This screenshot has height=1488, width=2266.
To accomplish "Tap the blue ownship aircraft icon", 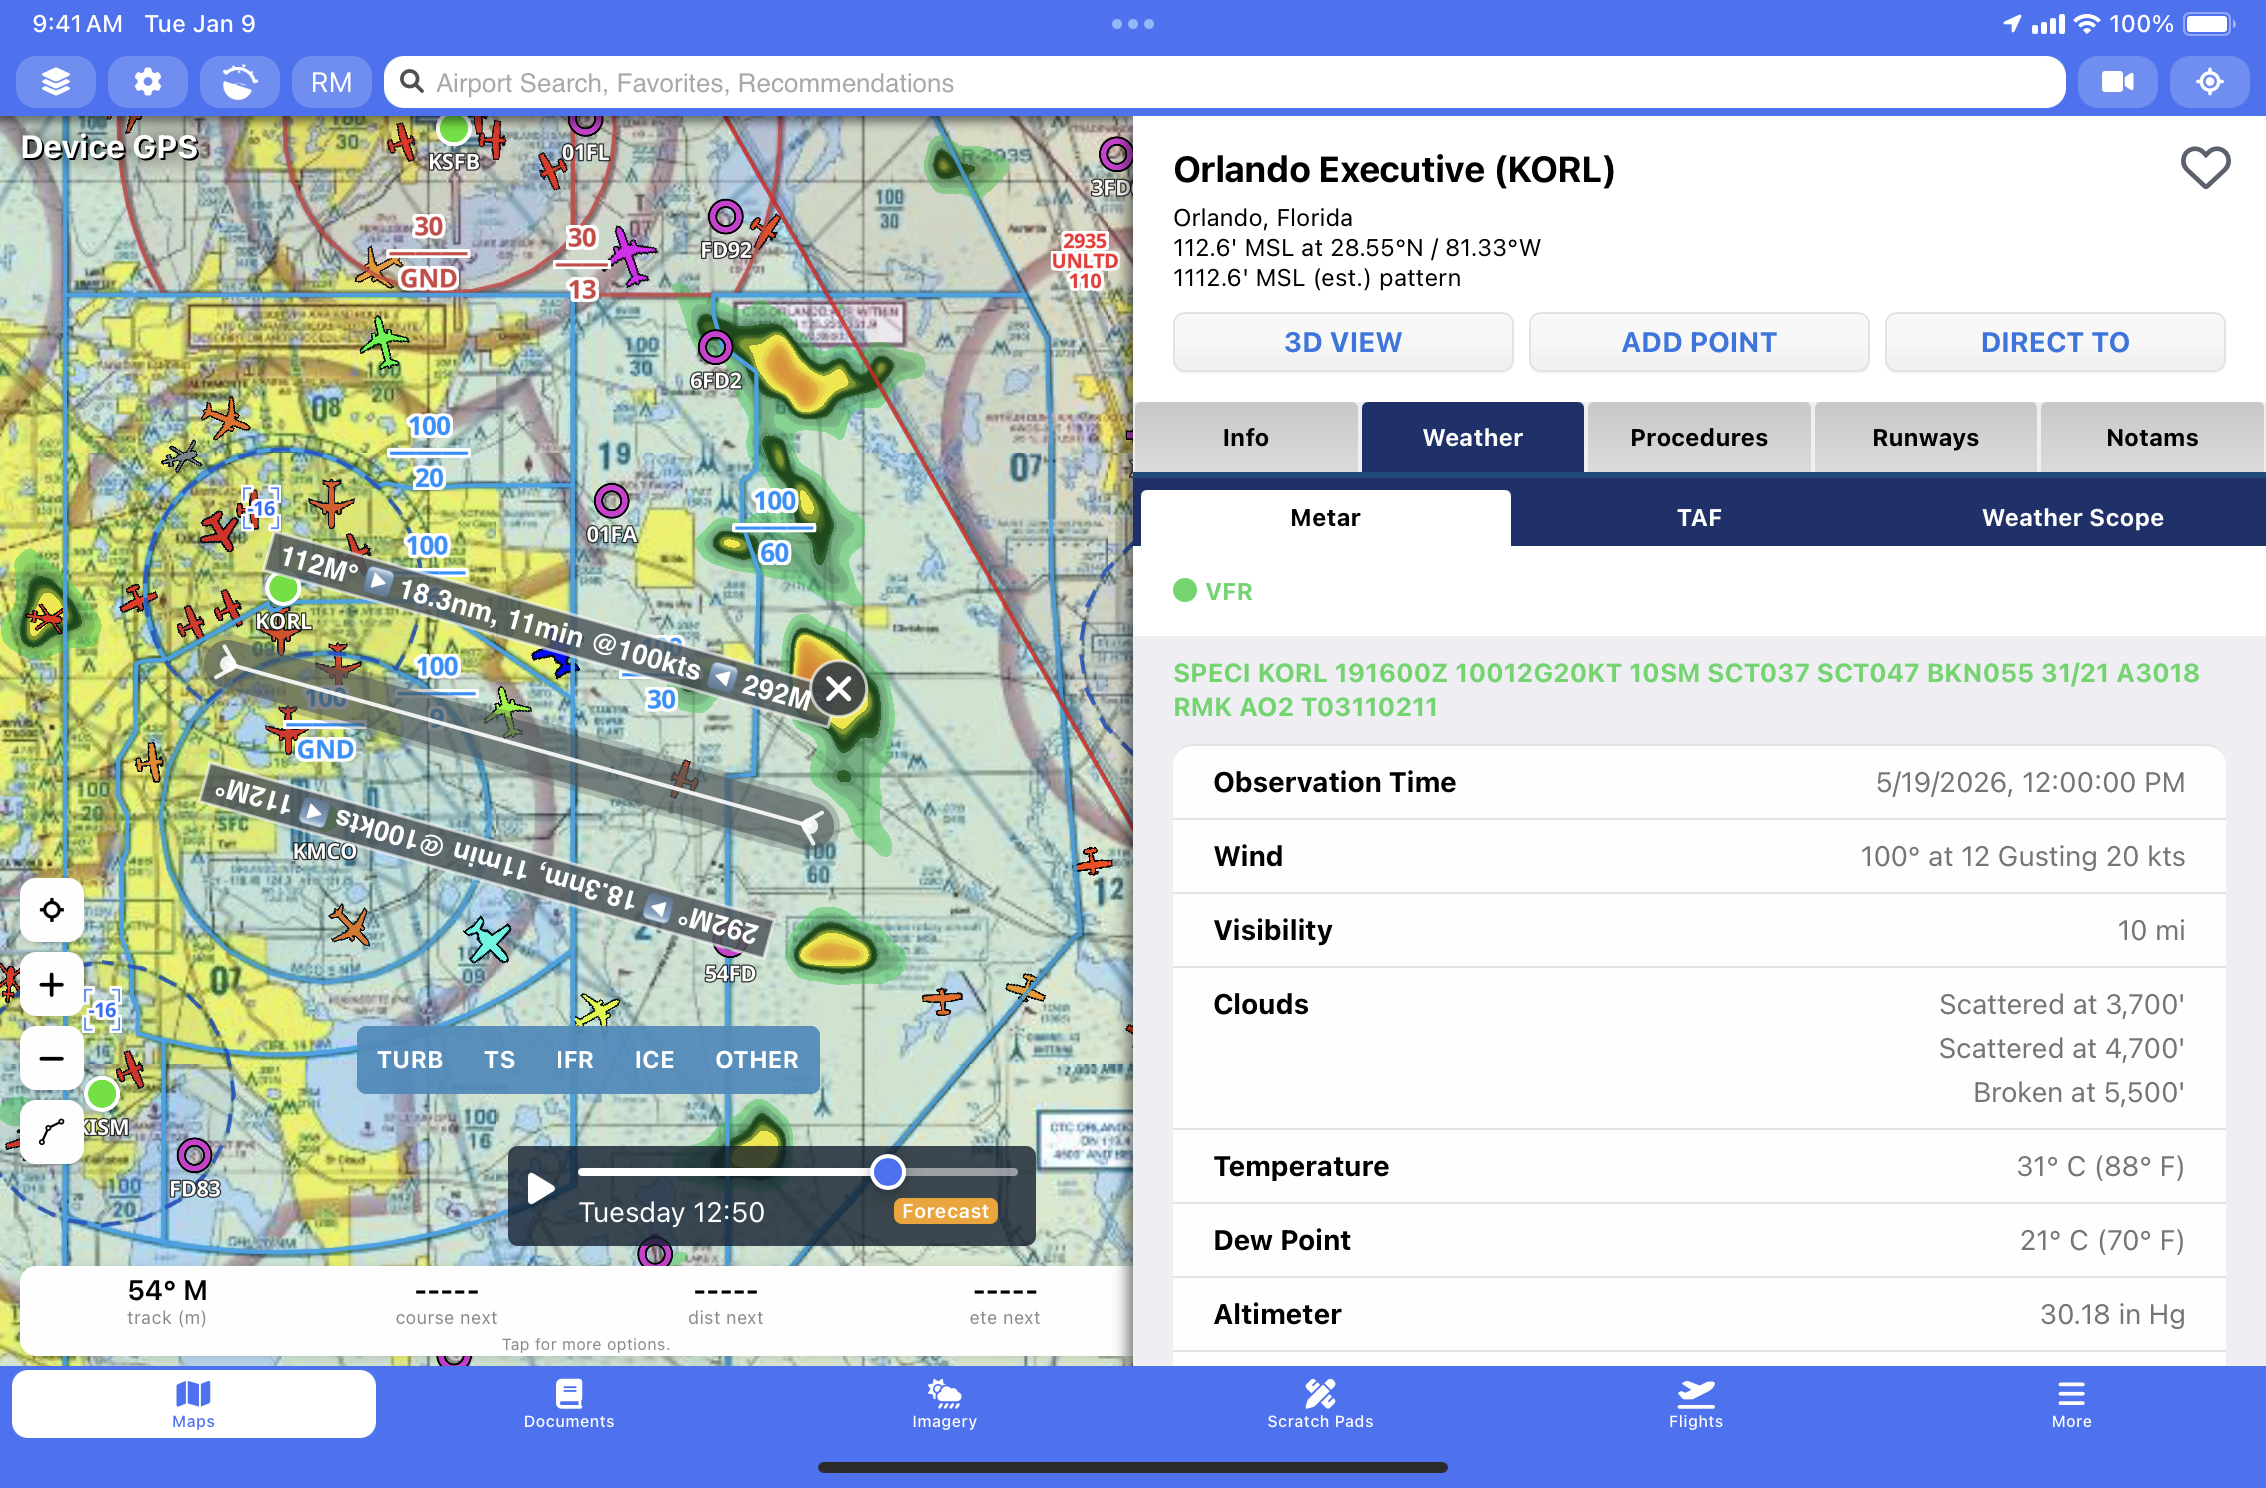I will 555,661.
